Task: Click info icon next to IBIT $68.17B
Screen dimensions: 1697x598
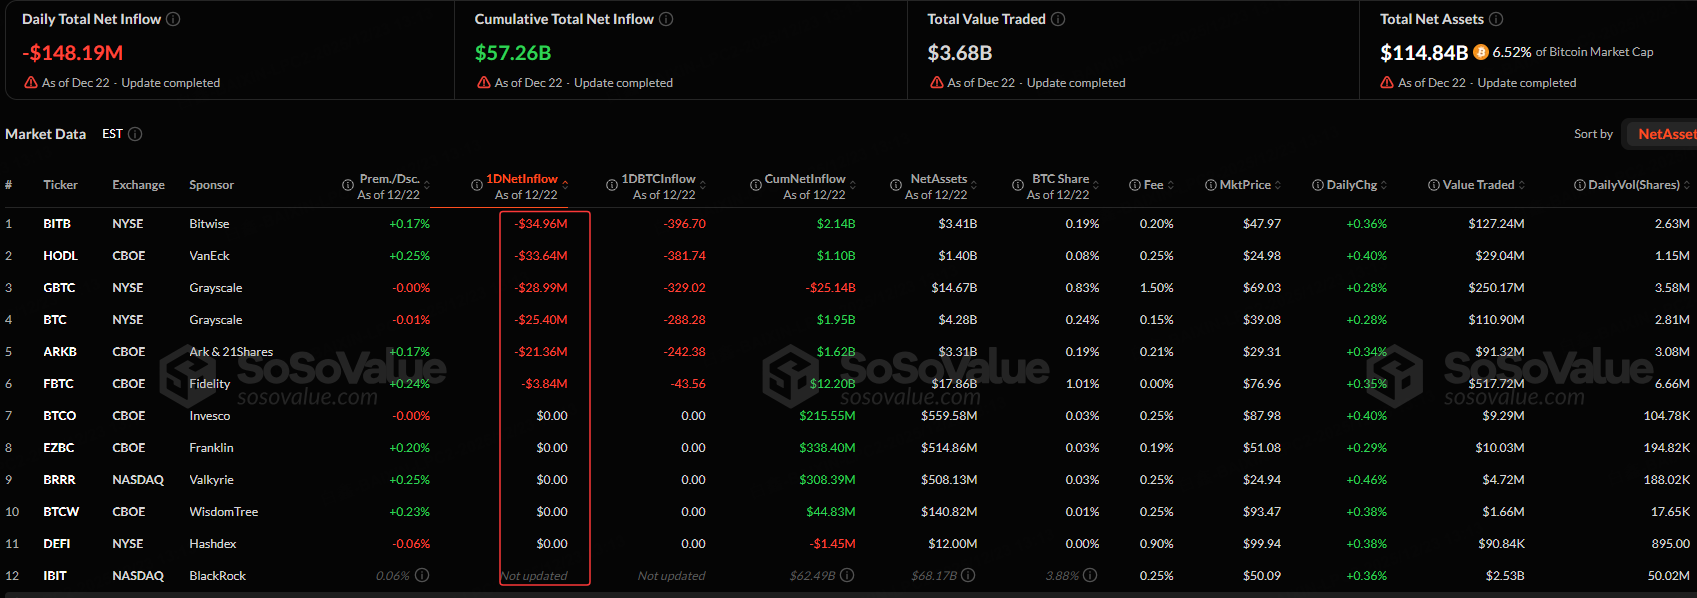Action: pos(968,575)
